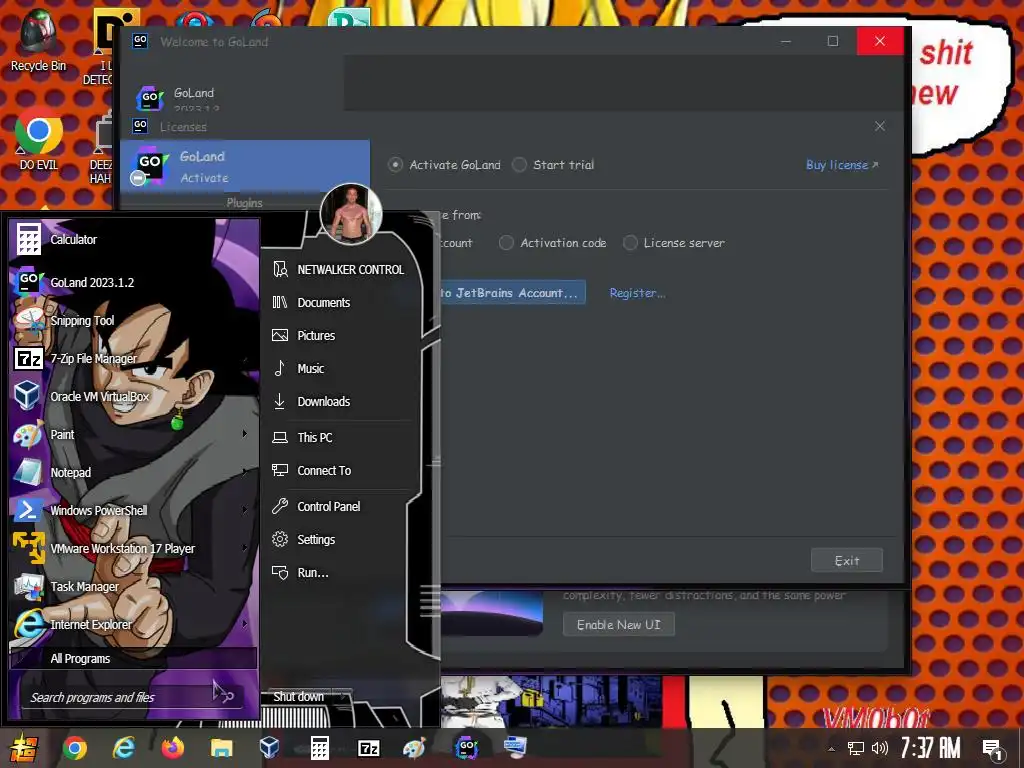This screenshot has height=768, width=1024.
Task: Open shut down options arrow
Action: [x=342, y=697]
